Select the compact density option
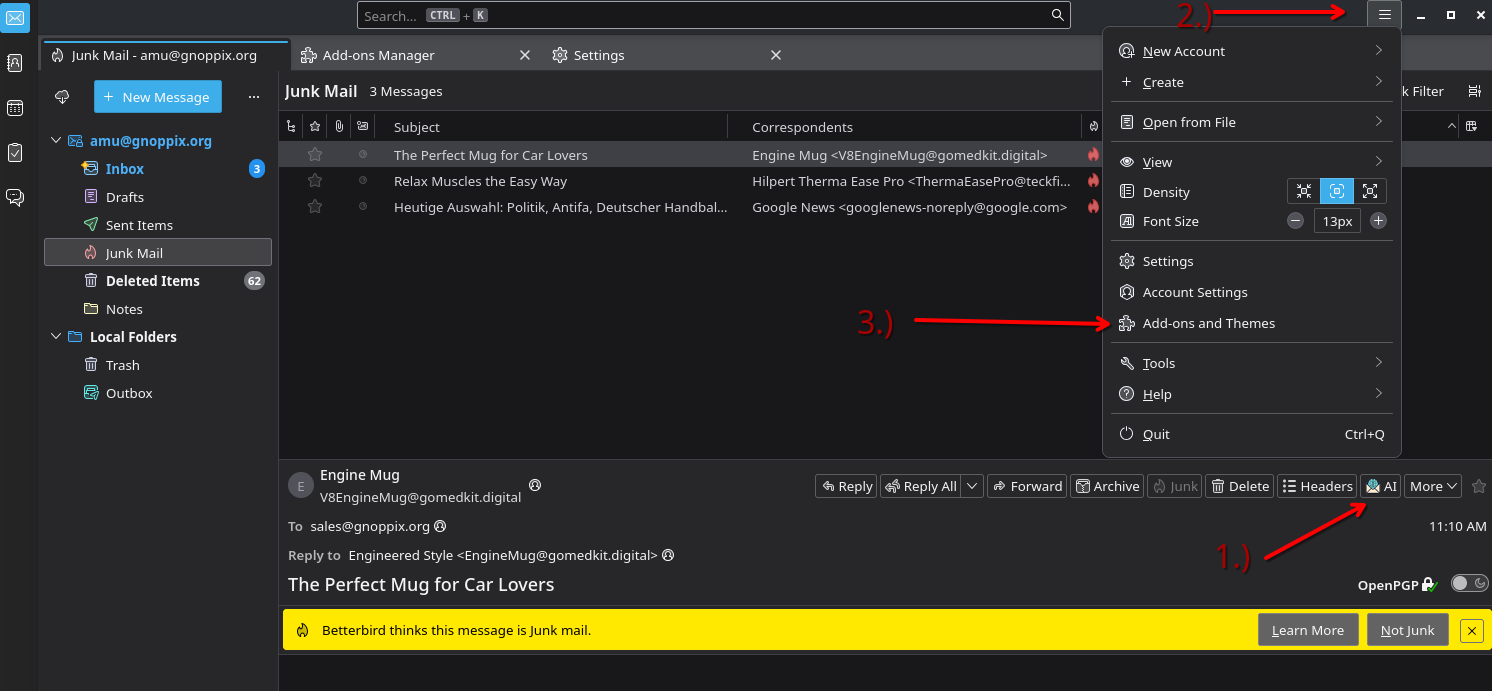Screen dimensions: 1492x691 point(1304,192)
